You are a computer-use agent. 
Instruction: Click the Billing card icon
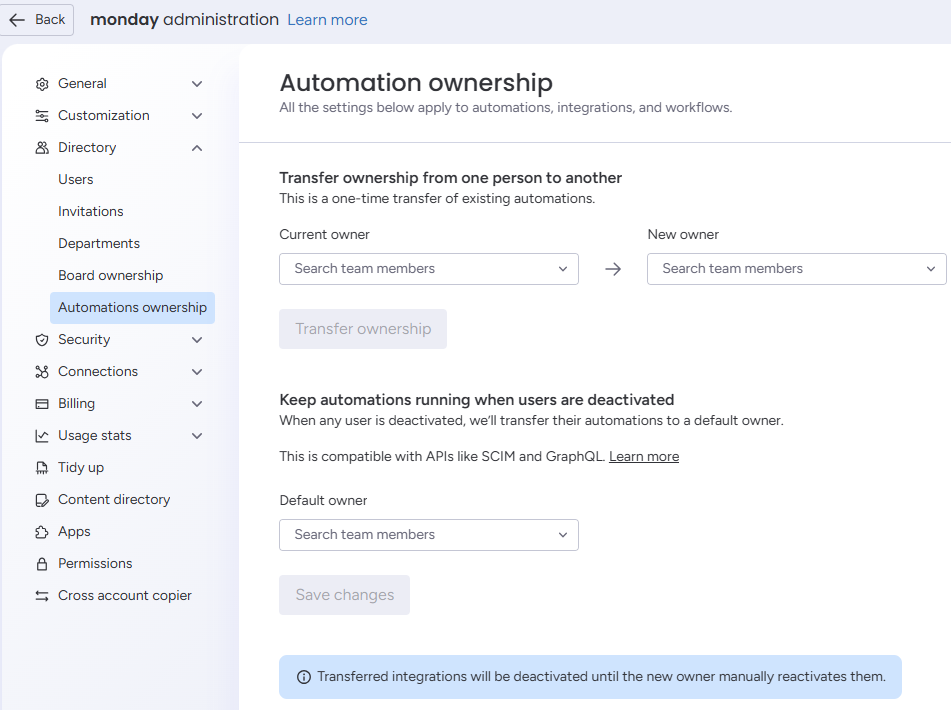point(42,404)
